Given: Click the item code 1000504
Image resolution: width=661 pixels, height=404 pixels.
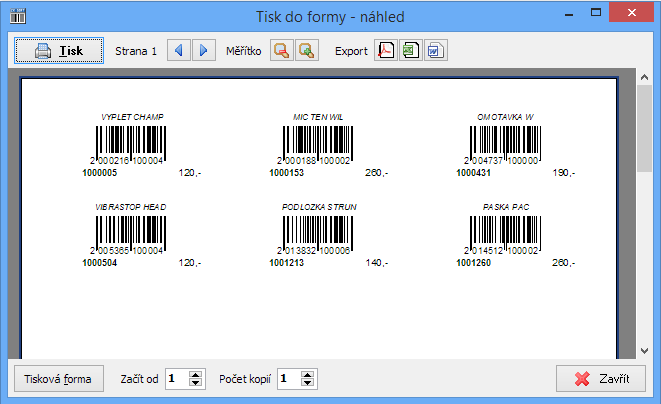Looking at the screenshot, I should 99,263.
